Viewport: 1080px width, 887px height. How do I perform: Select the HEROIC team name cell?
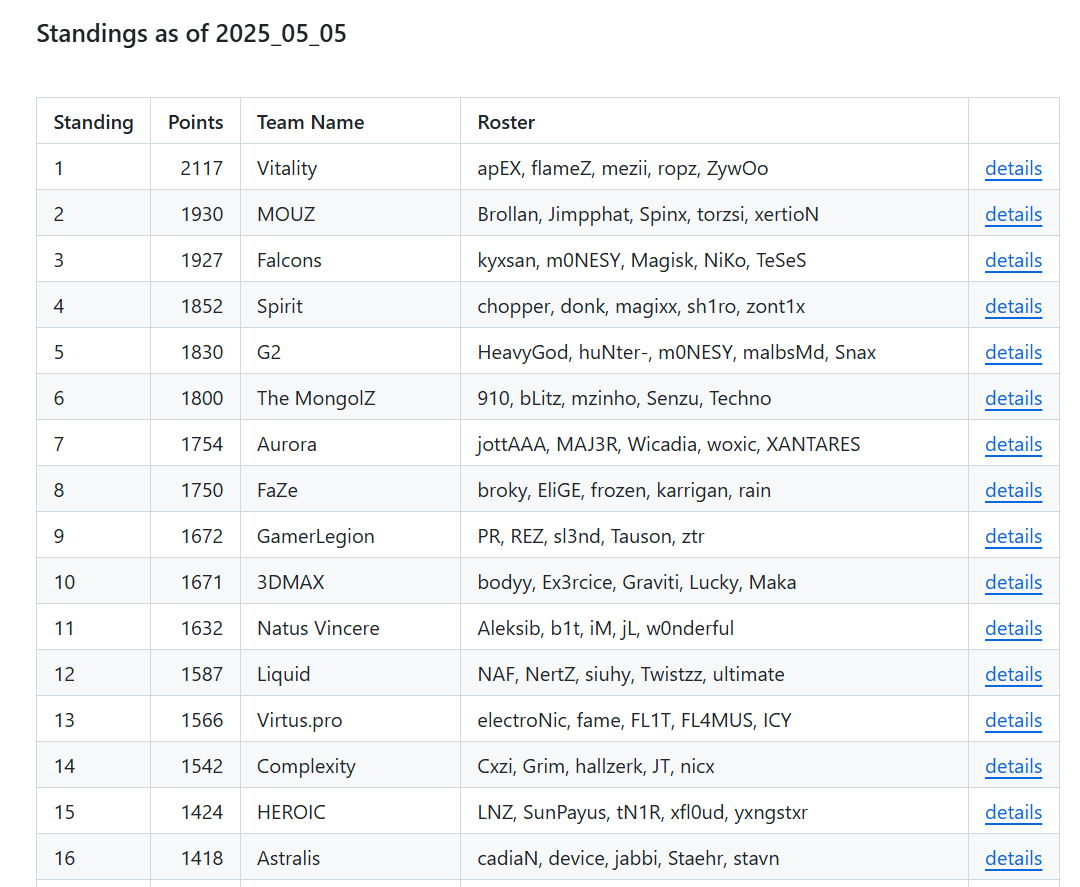[x=351, y=812]
